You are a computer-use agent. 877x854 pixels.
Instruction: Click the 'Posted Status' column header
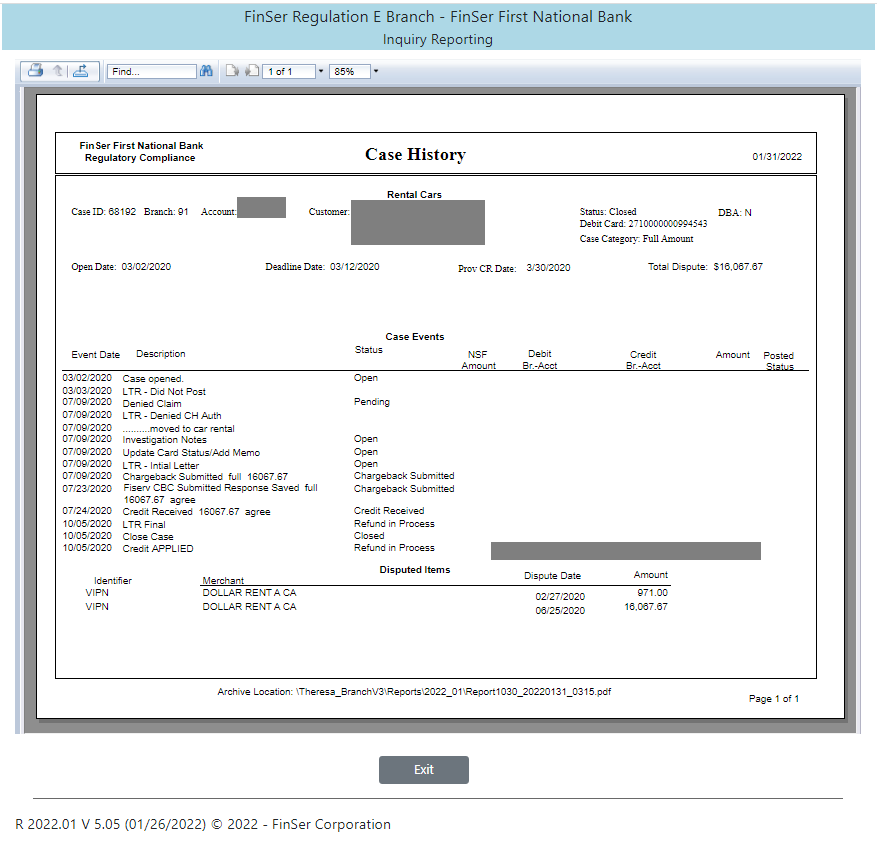coord(779,361)
